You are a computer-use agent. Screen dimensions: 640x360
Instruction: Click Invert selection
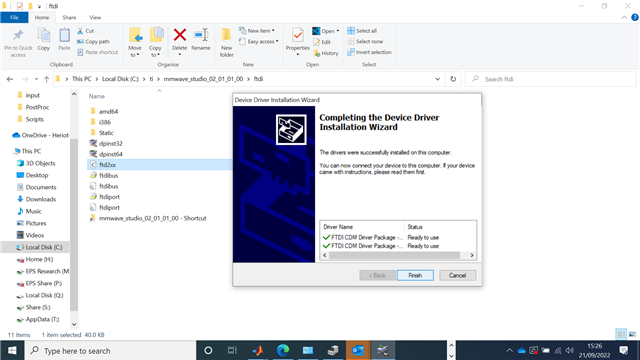(x=369, y=52)
